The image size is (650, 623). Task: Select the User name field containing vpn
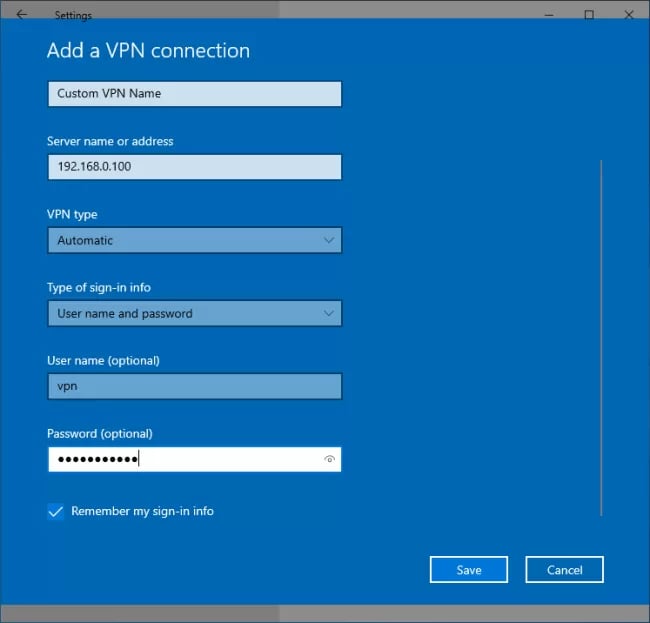(x=195, y=386)
